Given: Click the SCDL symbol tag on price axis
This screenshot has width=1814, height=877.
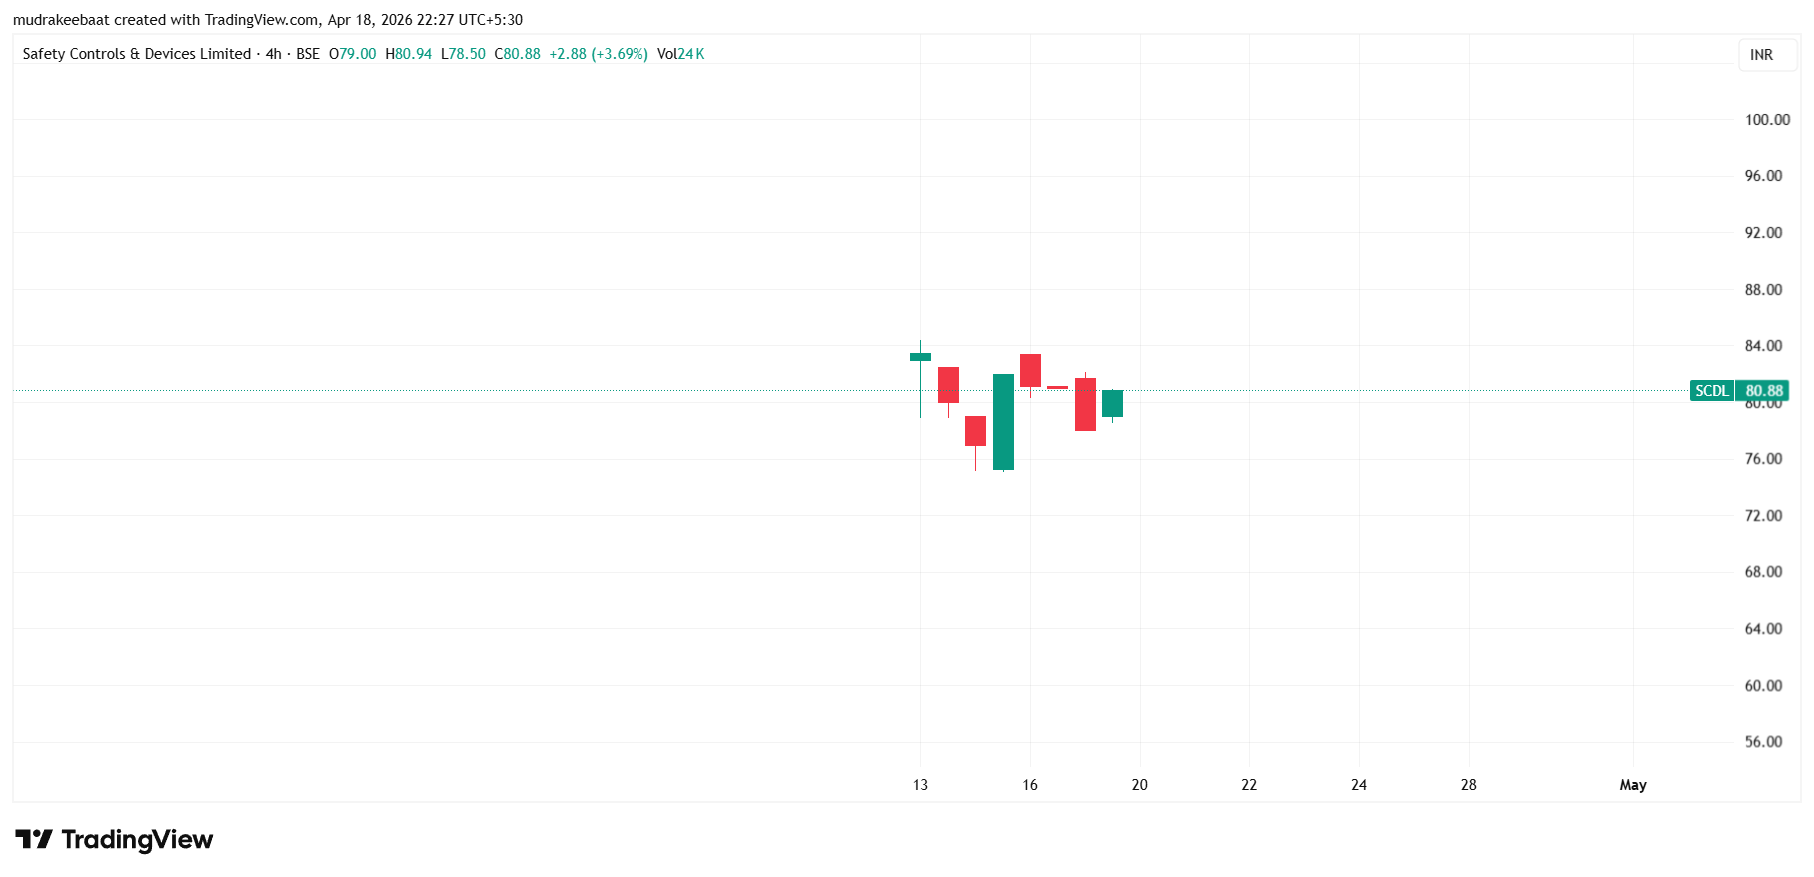Looking at the screenshot, I should [1711, 391].
